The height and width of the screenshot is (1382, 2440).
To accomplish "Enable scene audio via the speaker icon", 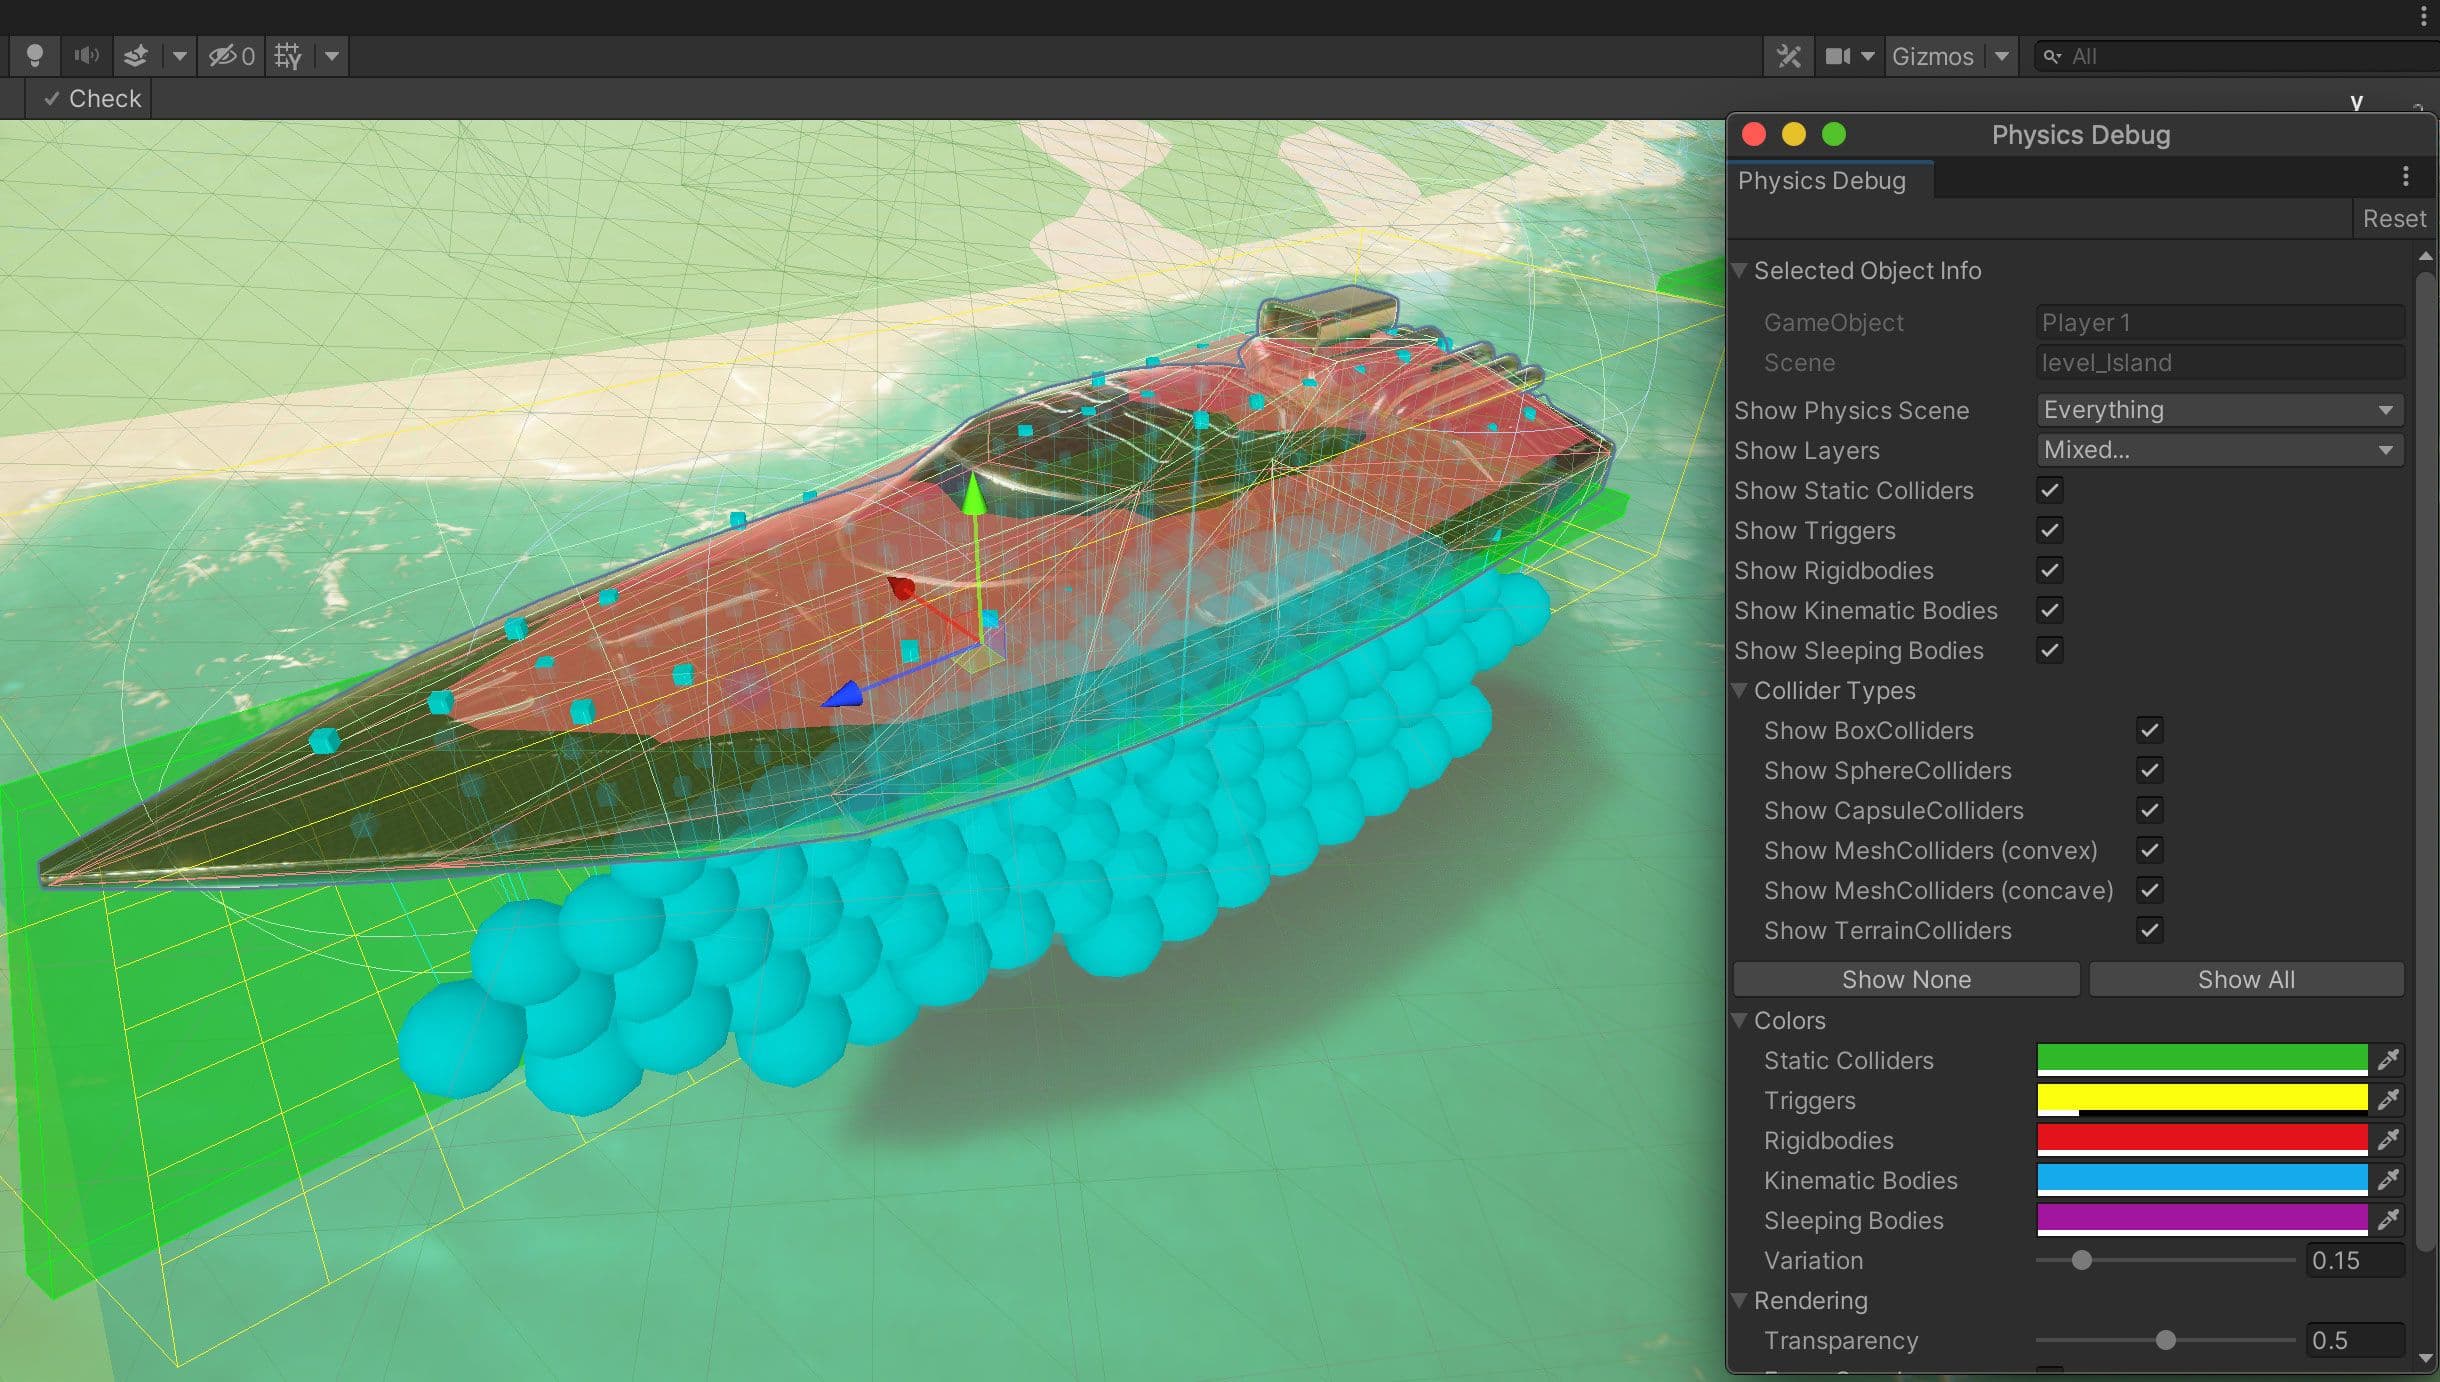I will pyautogui.click(x=86, y=56).
